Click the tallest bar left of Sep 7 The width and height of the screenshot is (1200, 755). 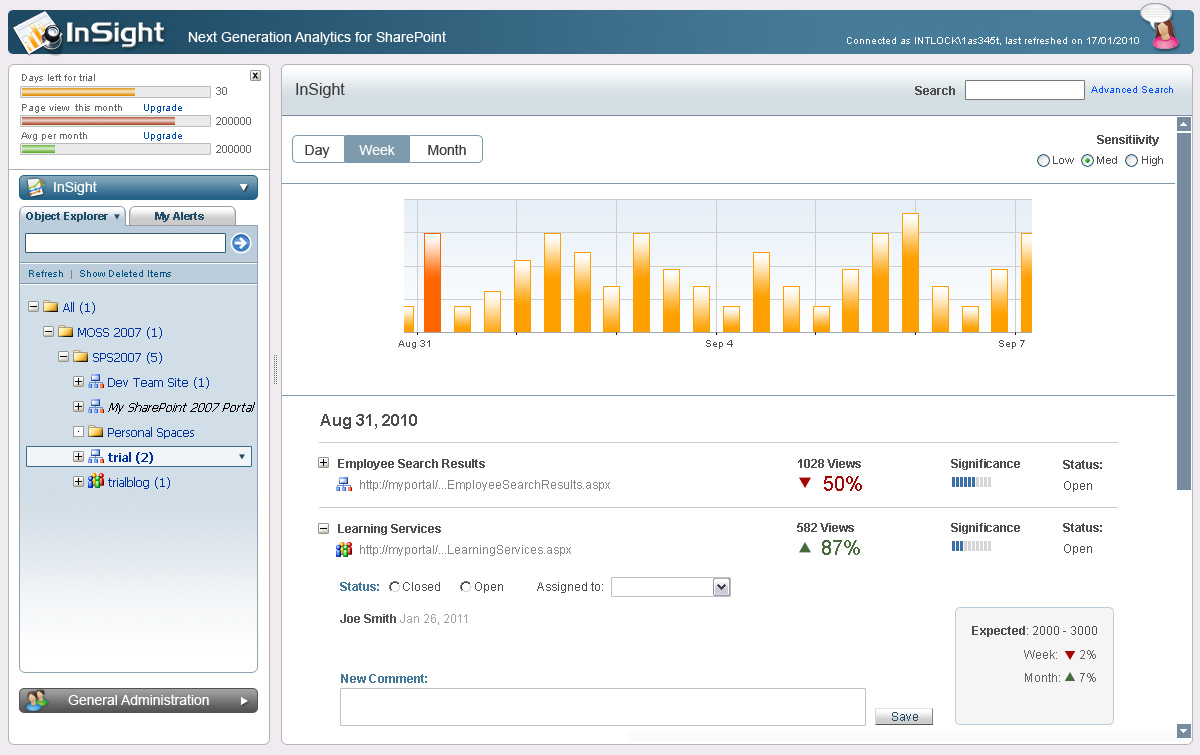910,272
